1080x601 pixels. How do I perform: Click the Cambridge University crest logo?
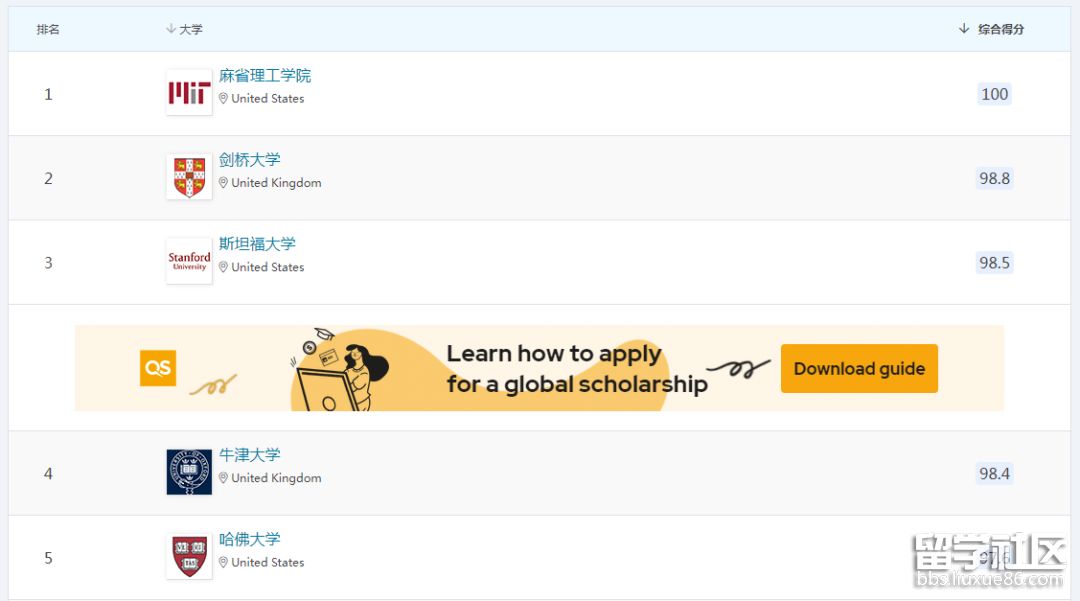point(189,177)
